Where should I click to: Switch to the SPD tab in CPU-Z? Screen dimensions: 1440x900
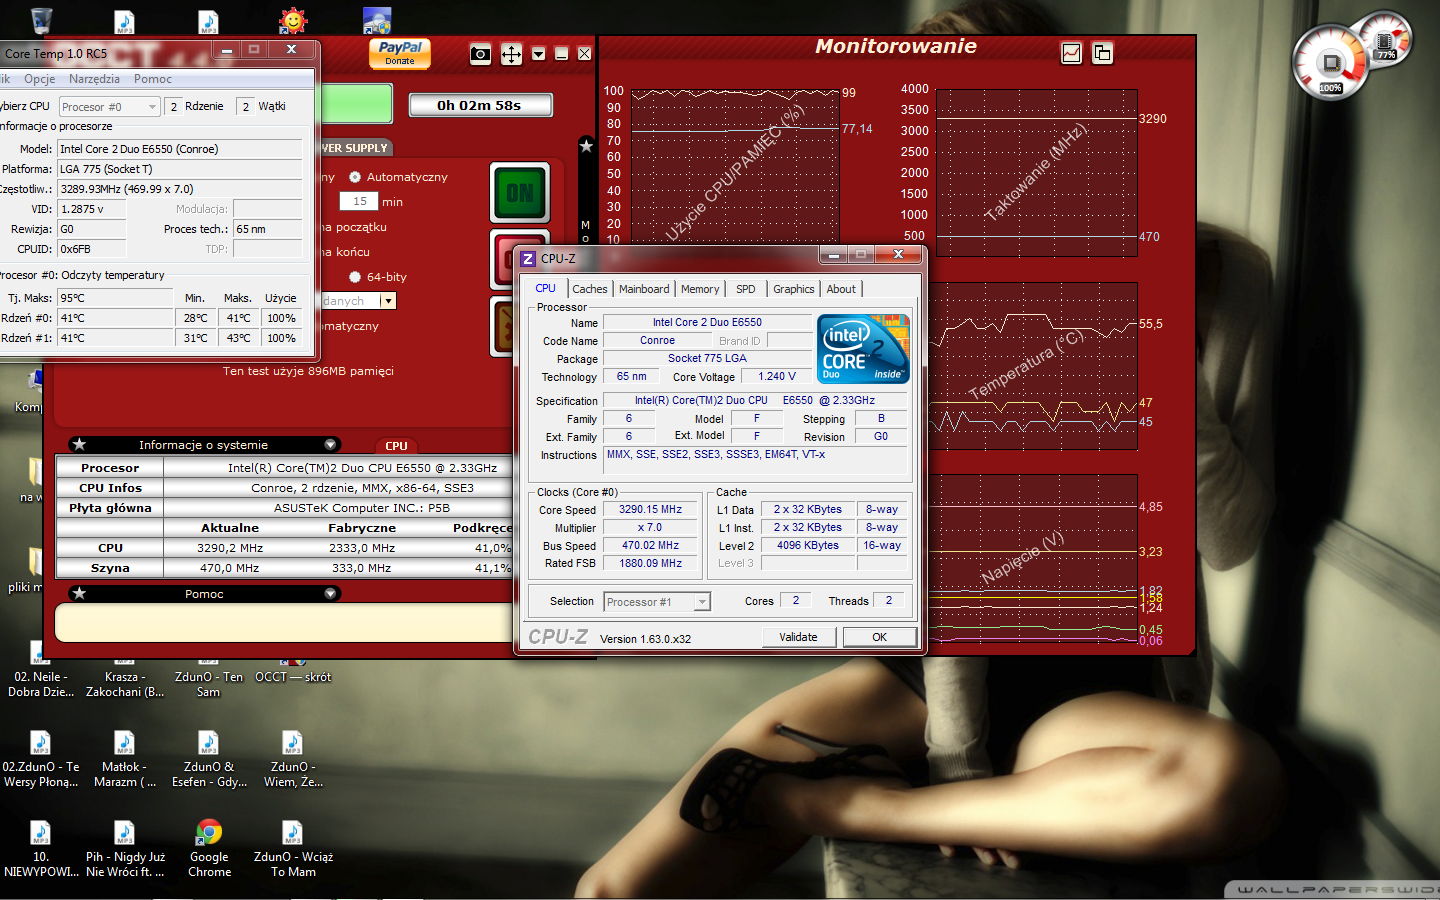pyautogui.click(x=746, y=289)
